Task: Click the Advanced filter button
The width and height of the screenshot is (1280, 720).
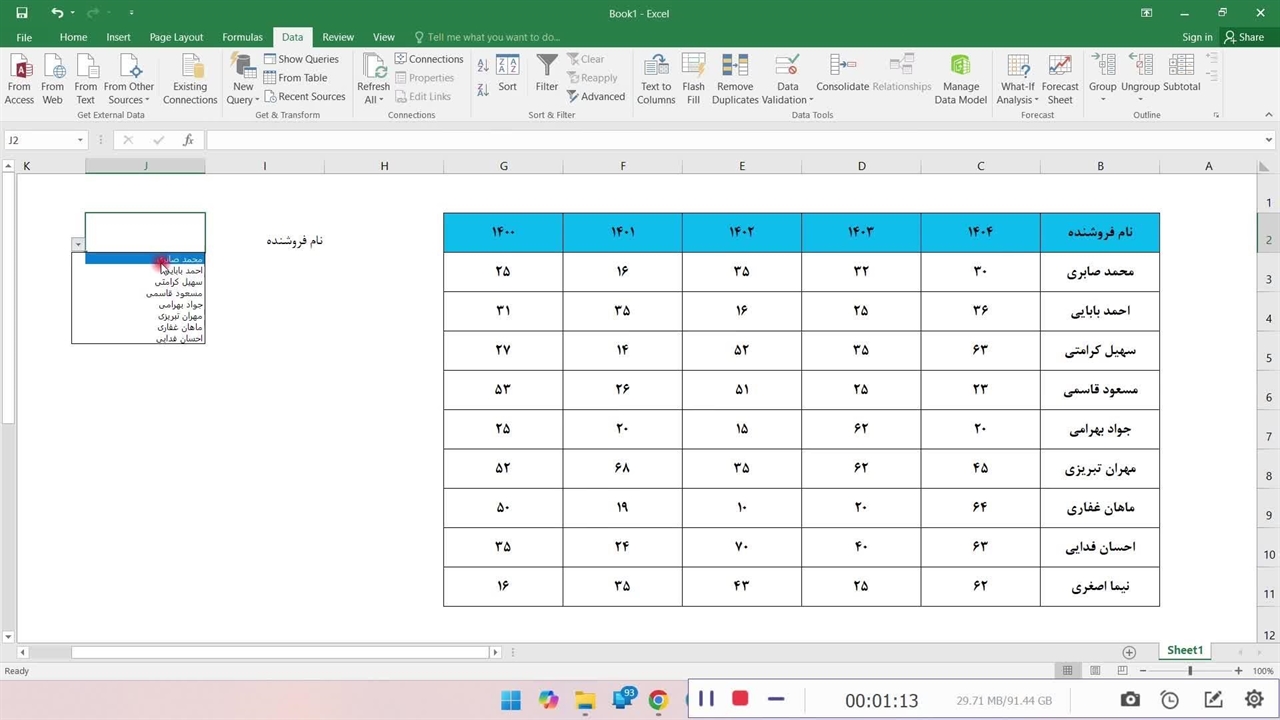Action: (x=596, y=97)
